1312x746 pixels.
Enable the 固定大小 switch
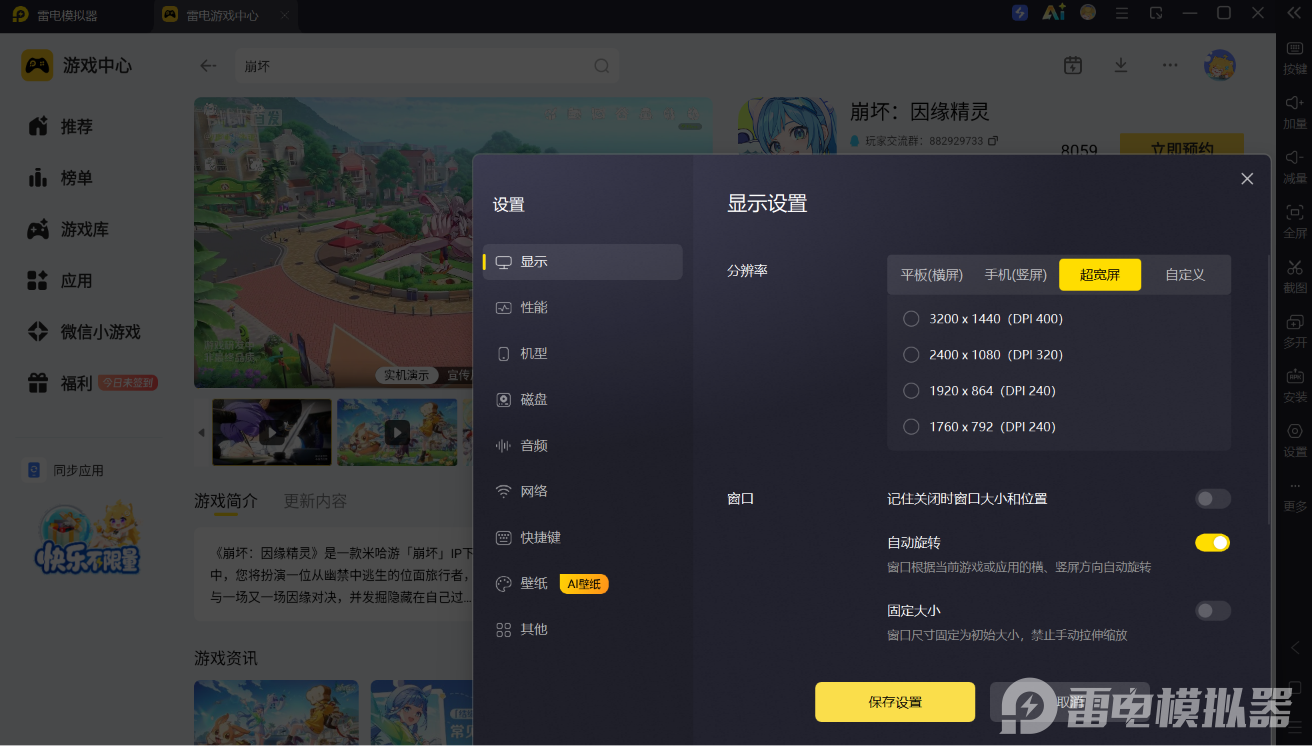pos(1213,611)
